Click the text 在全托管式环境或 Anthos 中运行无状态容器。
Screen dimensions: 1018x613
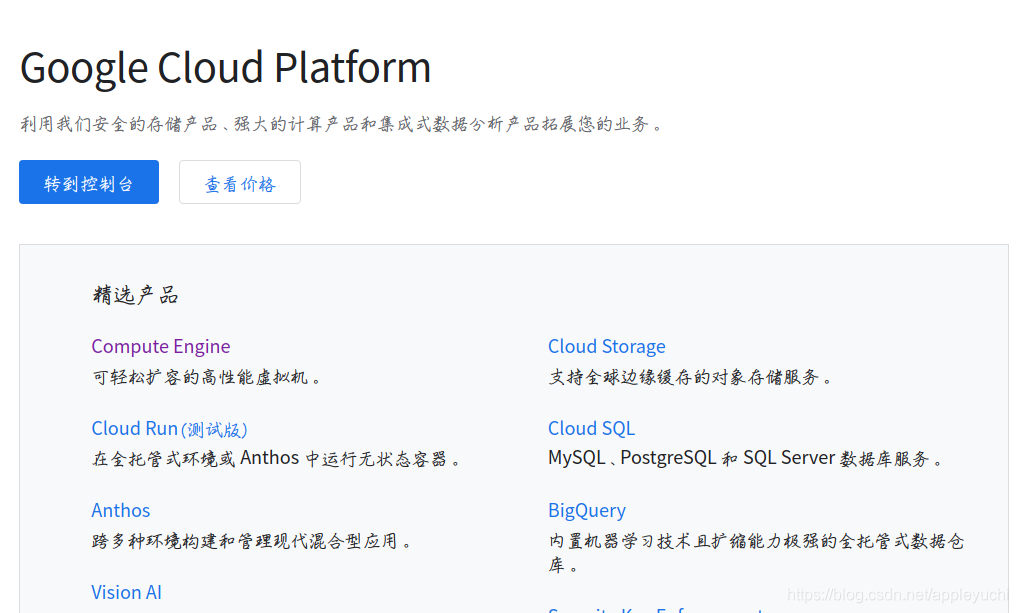pyautogui.click(x=277, y=458)
